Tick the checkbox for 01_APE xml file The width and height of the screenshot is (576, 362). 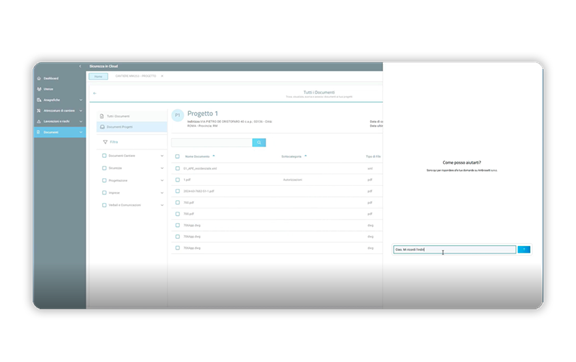tap(177, 168)
